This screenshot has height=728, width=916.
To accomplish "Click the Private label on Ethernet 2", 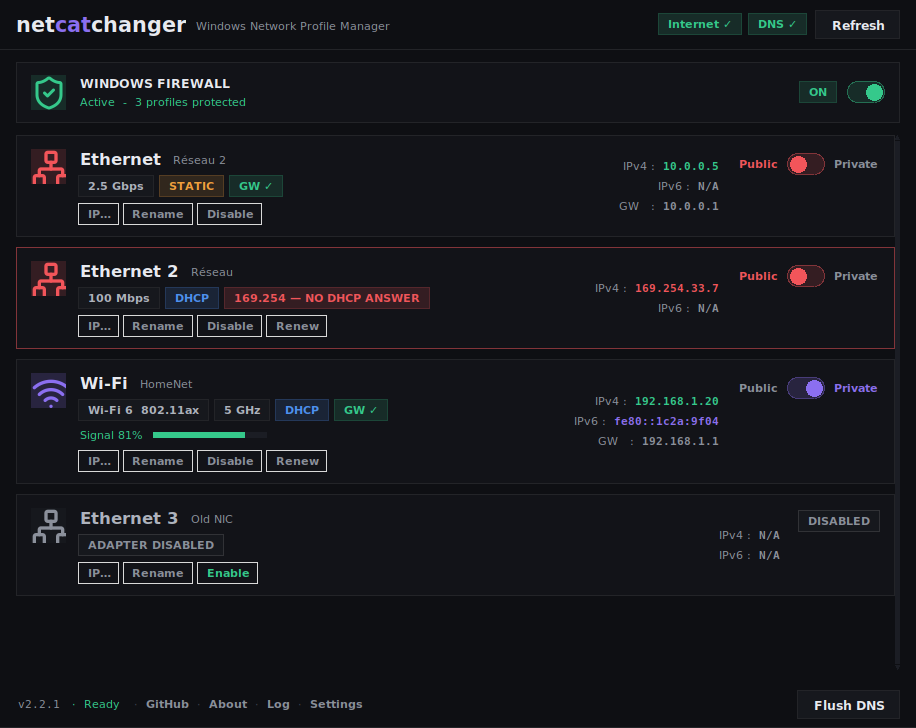I will point(855,276).
